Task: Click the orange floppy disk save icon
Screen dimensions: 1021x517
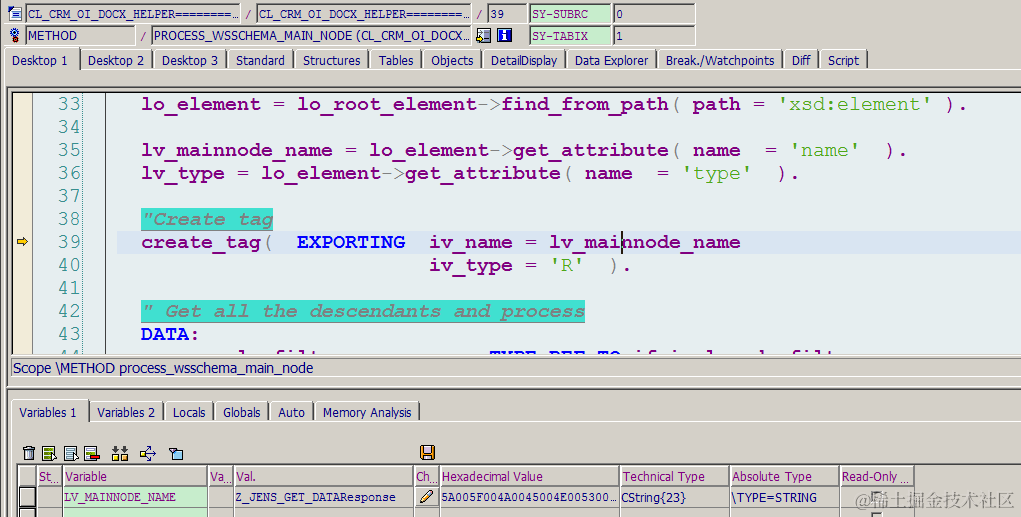Action: pos(427,452)
